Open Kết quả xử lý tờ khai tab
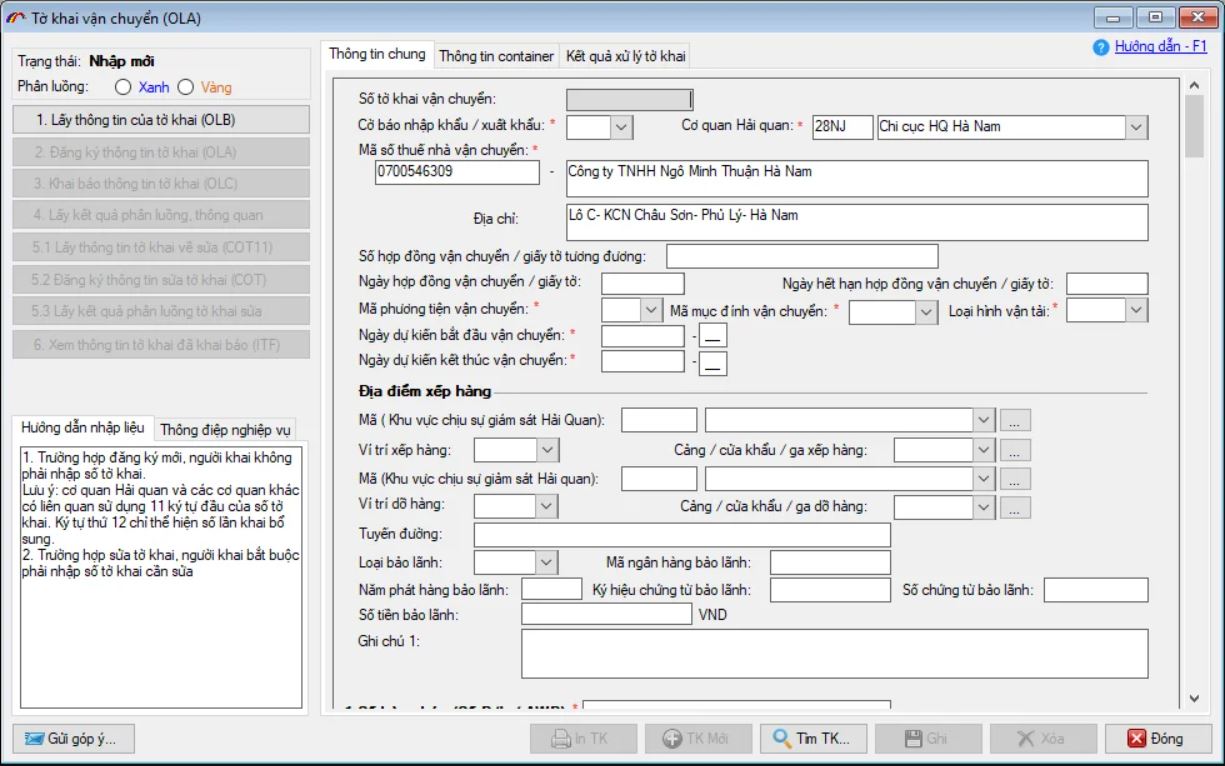1225x766 pixels. (625, 56)
